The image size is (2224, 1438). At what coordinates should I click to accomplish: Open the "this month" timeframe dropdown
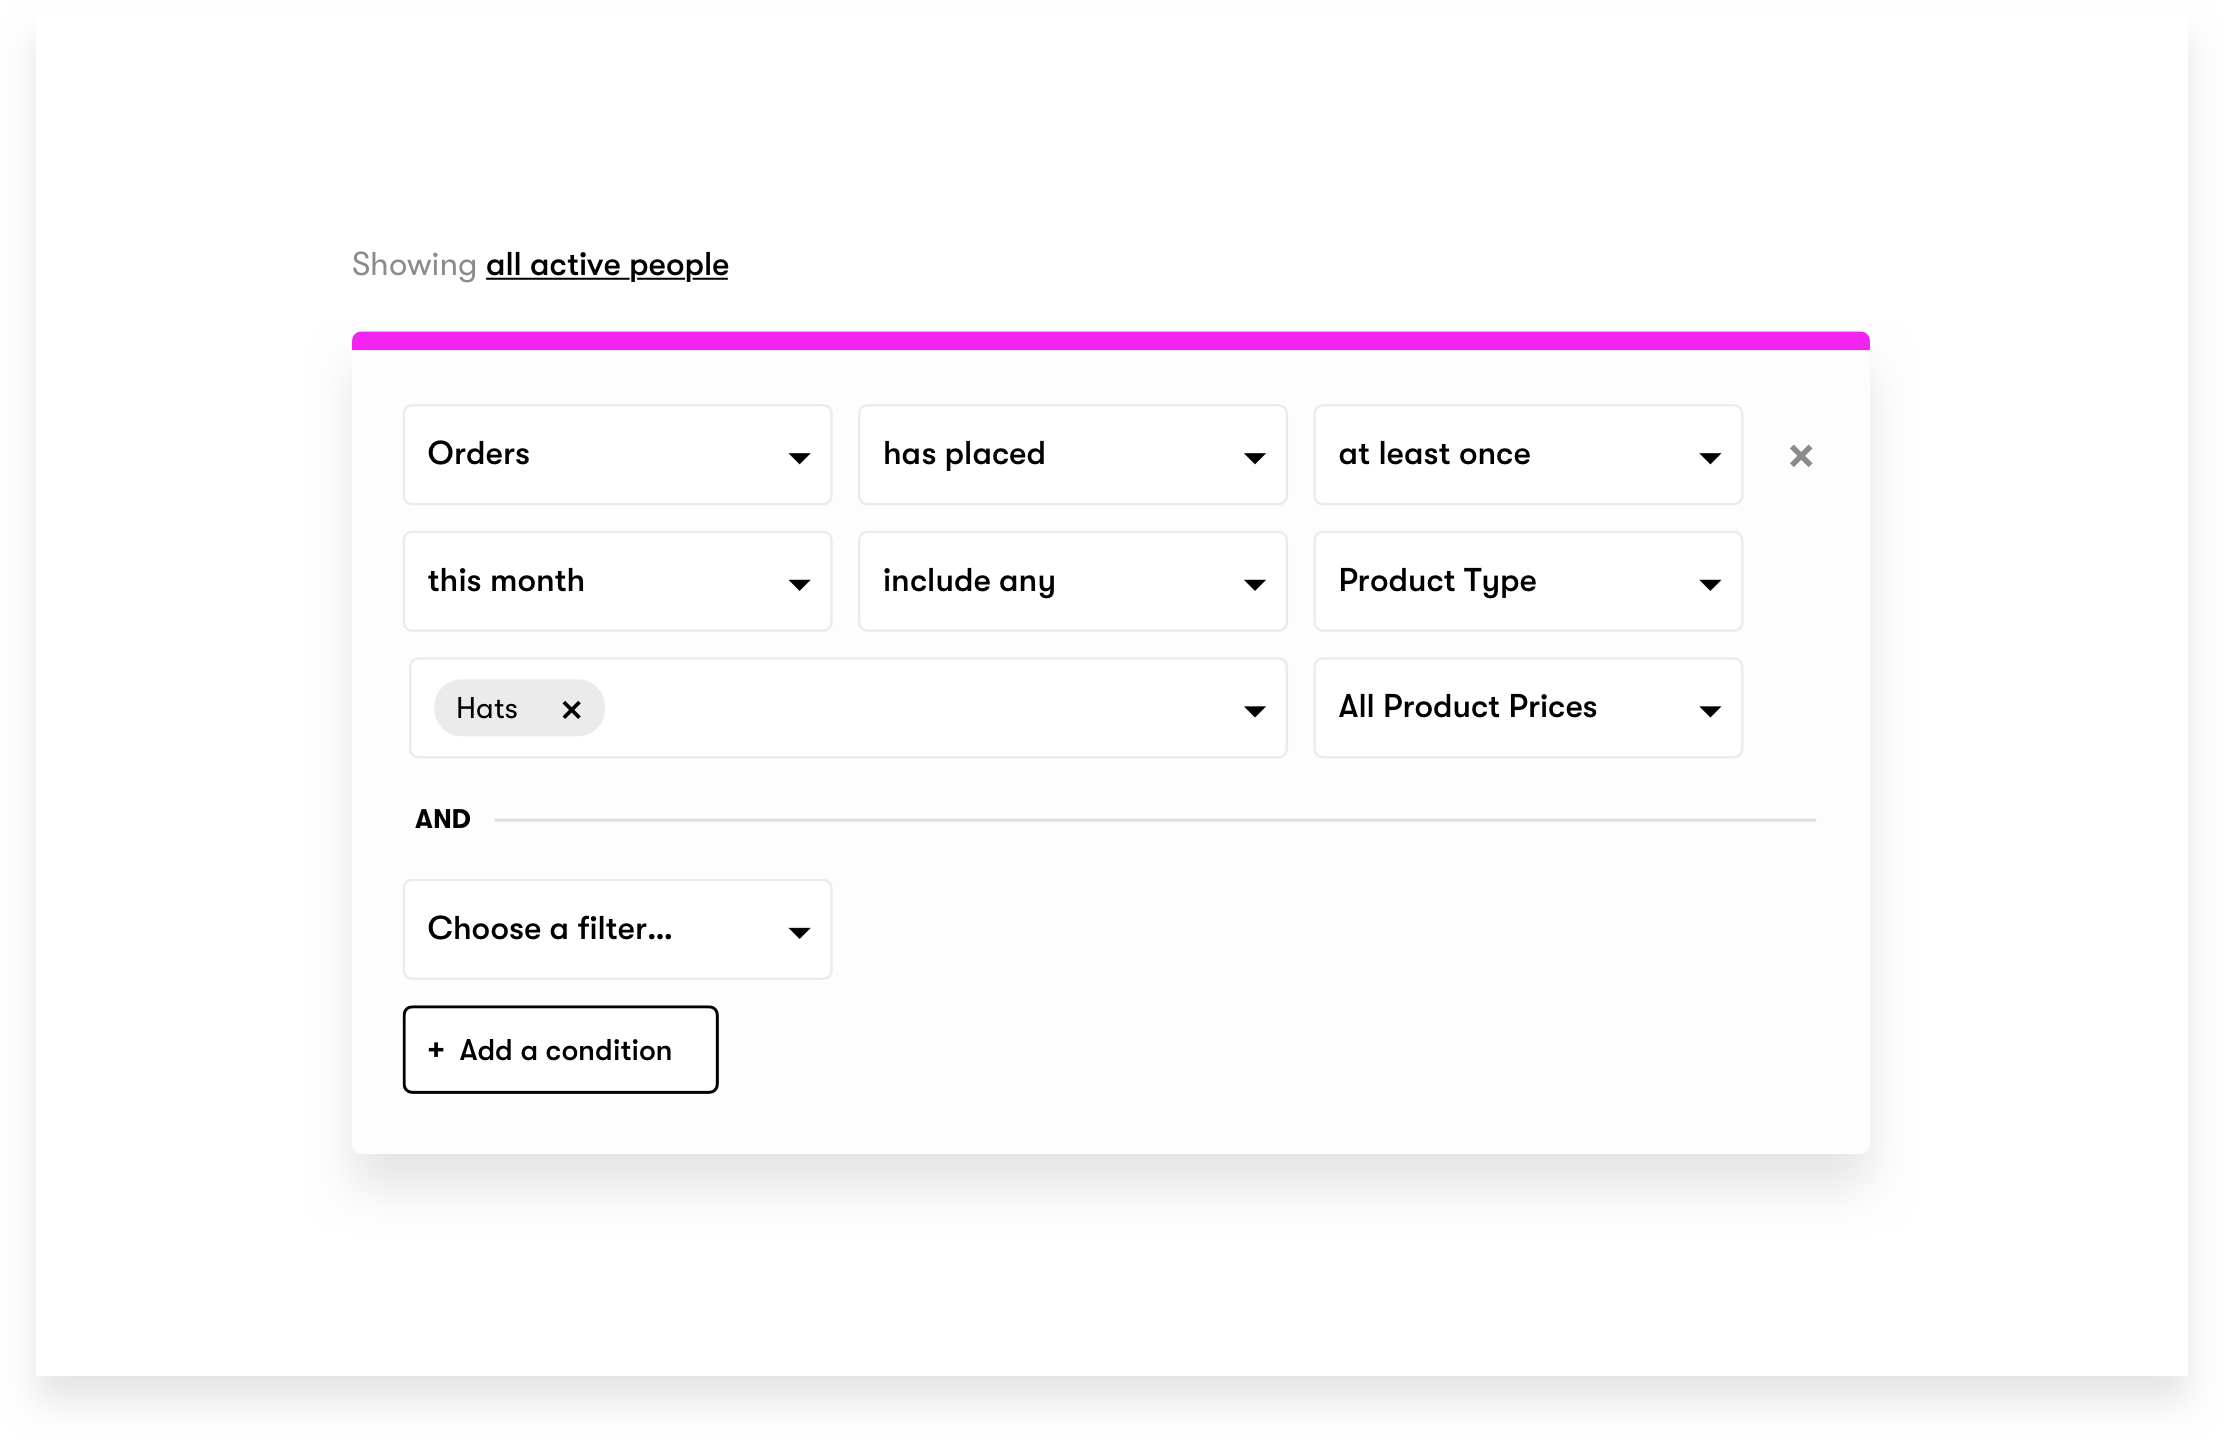coord(616,581)
